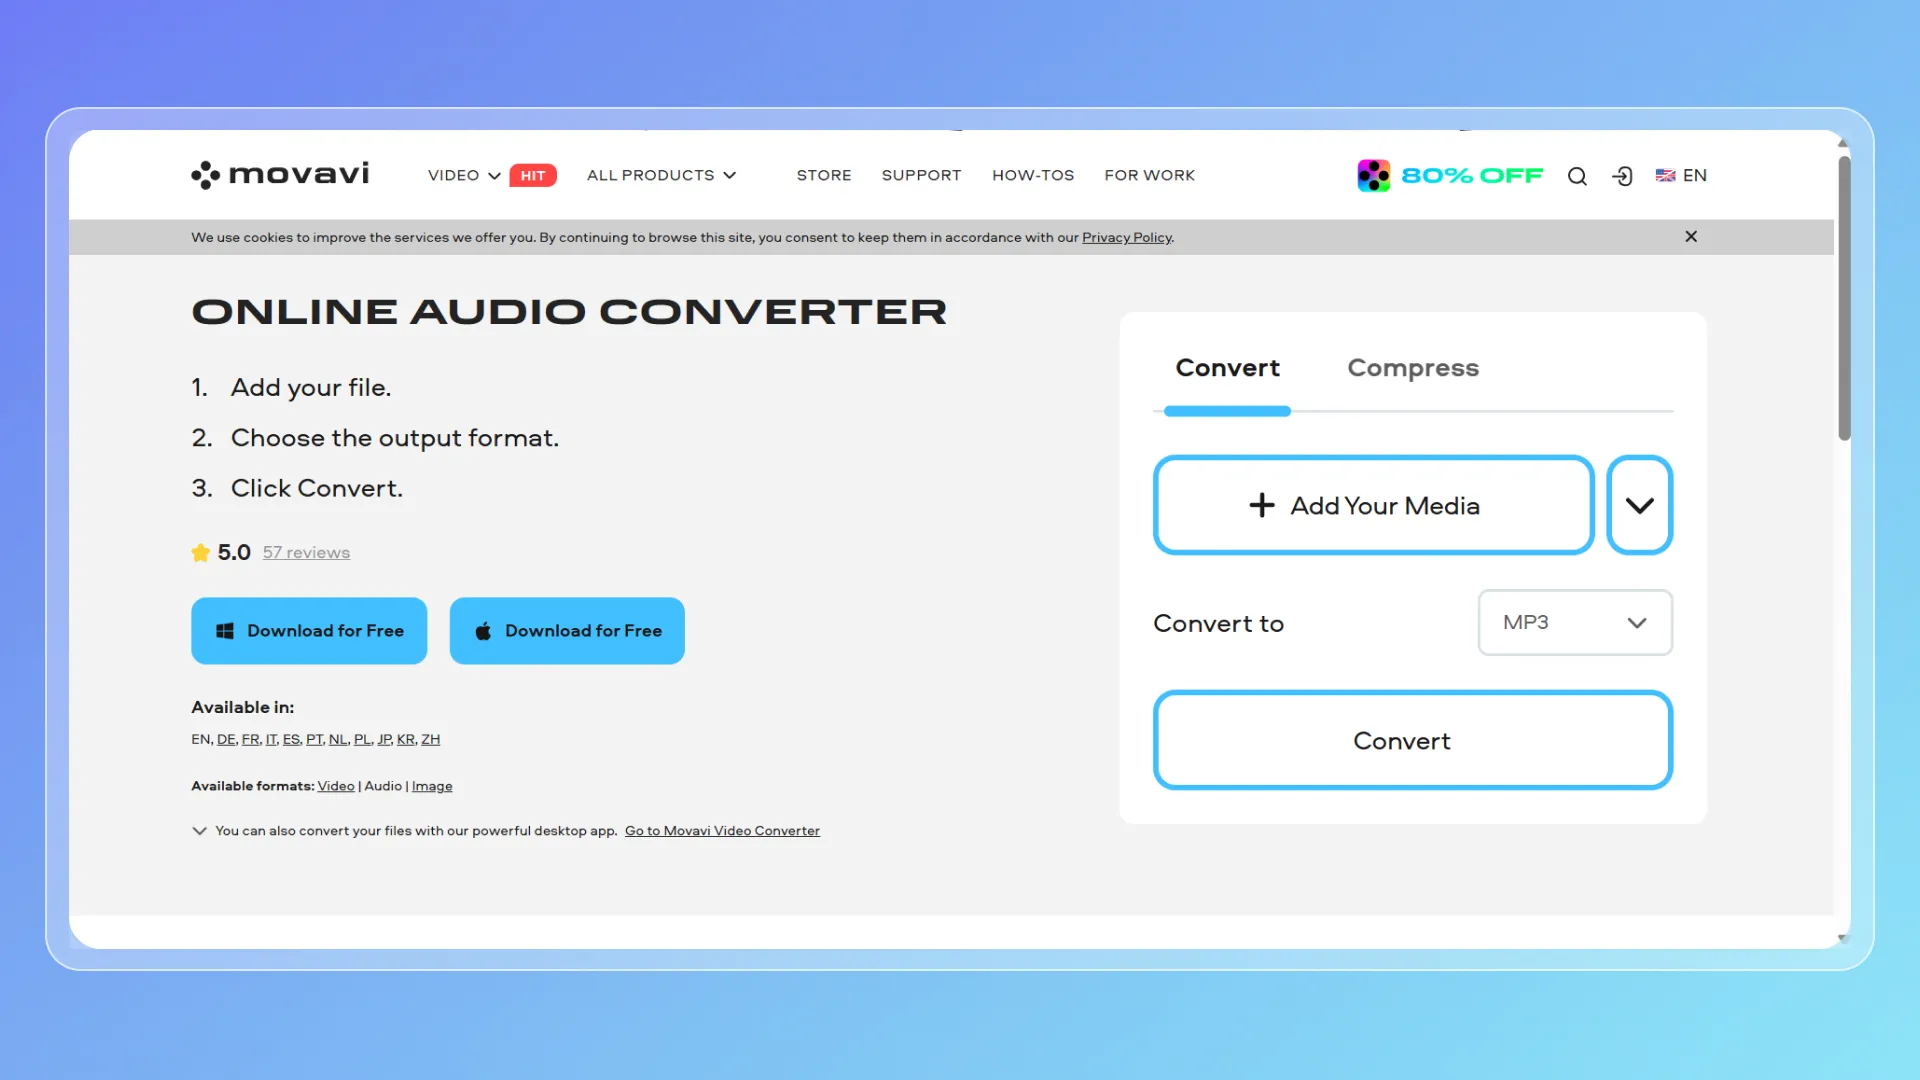
Task: Switch to DE language link
Action: click(226, 739)
